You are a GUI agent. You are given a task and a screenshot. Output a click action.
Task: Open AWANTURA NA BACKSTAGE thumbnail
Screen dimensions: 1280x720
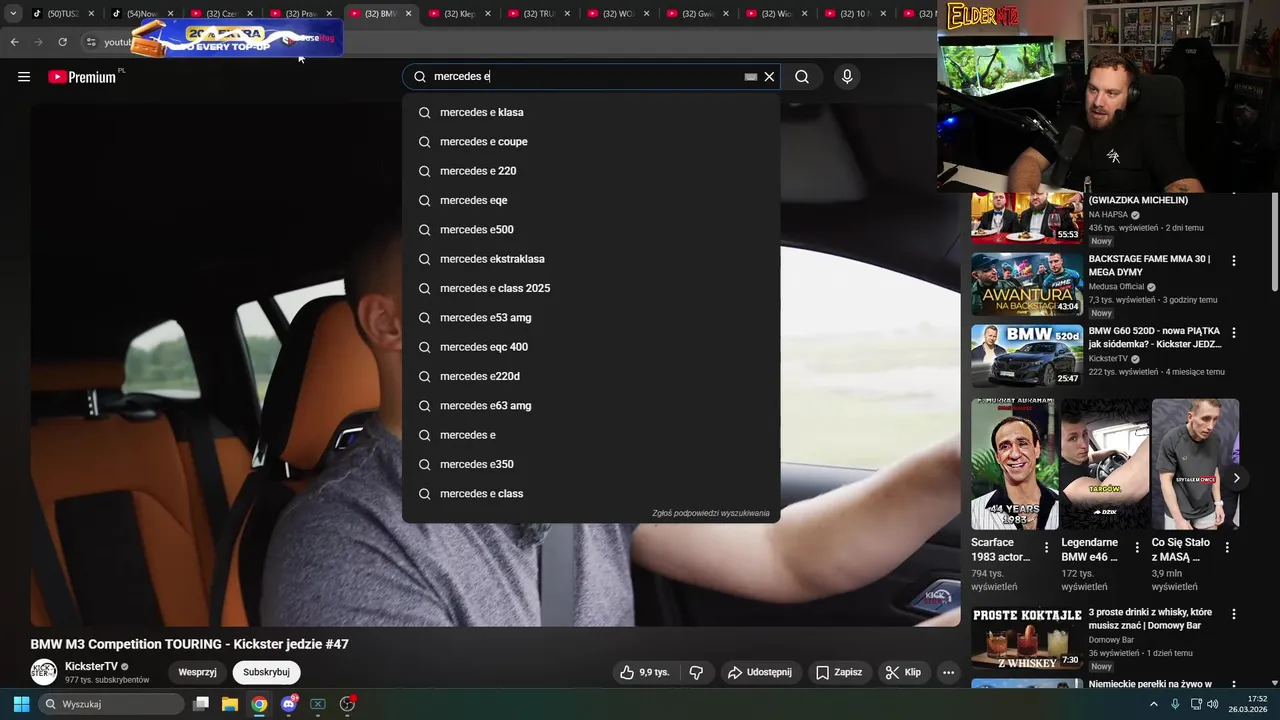(1026, 284)
